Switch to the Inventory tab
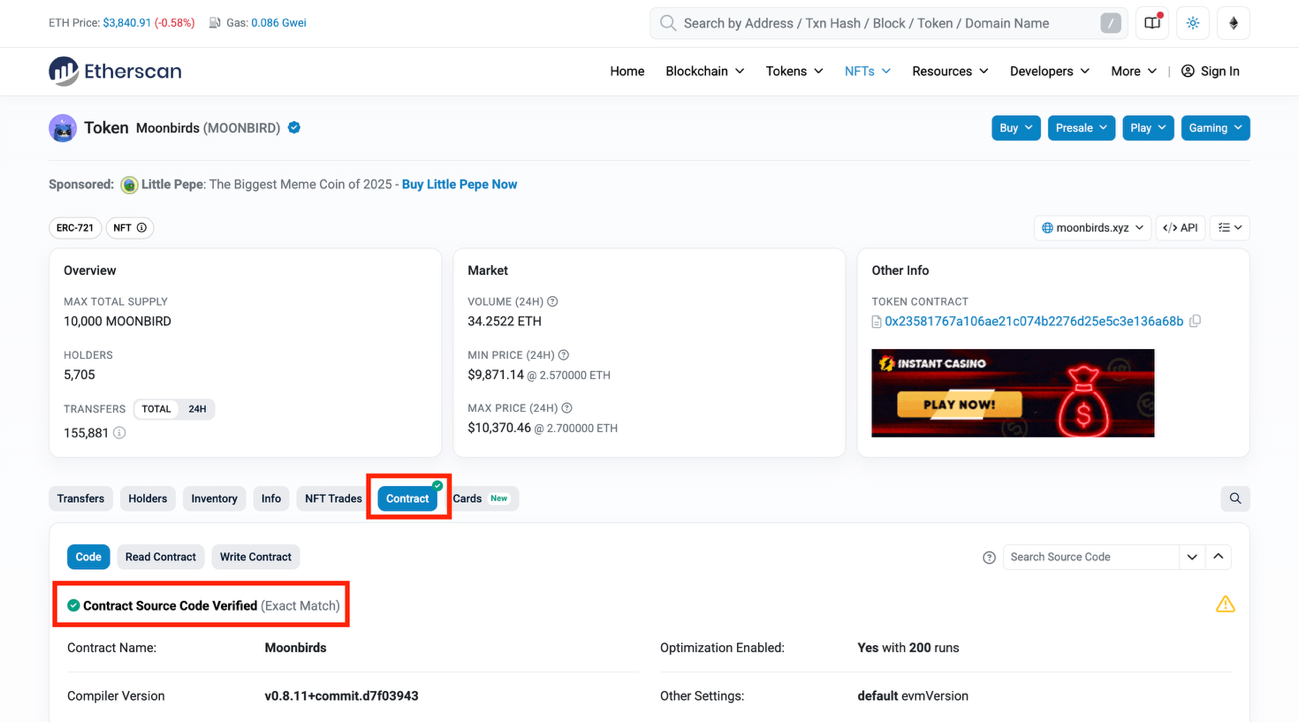 click(214, 499)
